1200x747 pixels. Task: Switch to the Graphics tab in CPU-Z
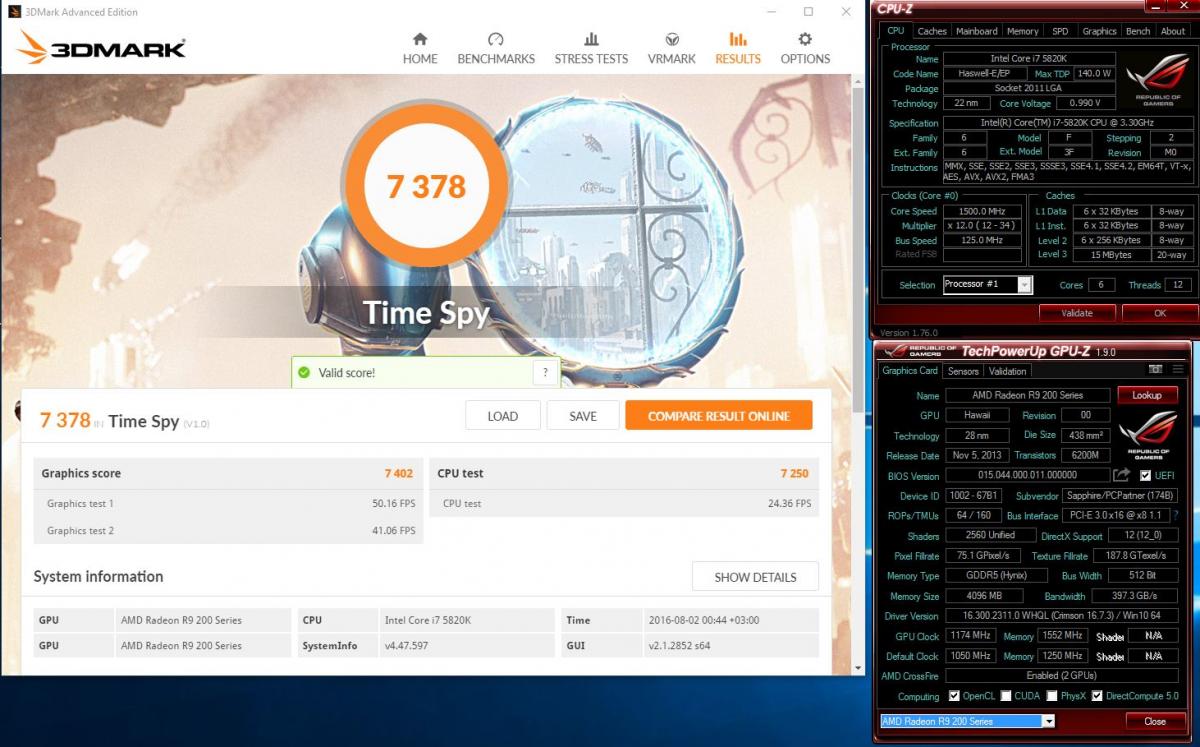(x=1099, y=31)
